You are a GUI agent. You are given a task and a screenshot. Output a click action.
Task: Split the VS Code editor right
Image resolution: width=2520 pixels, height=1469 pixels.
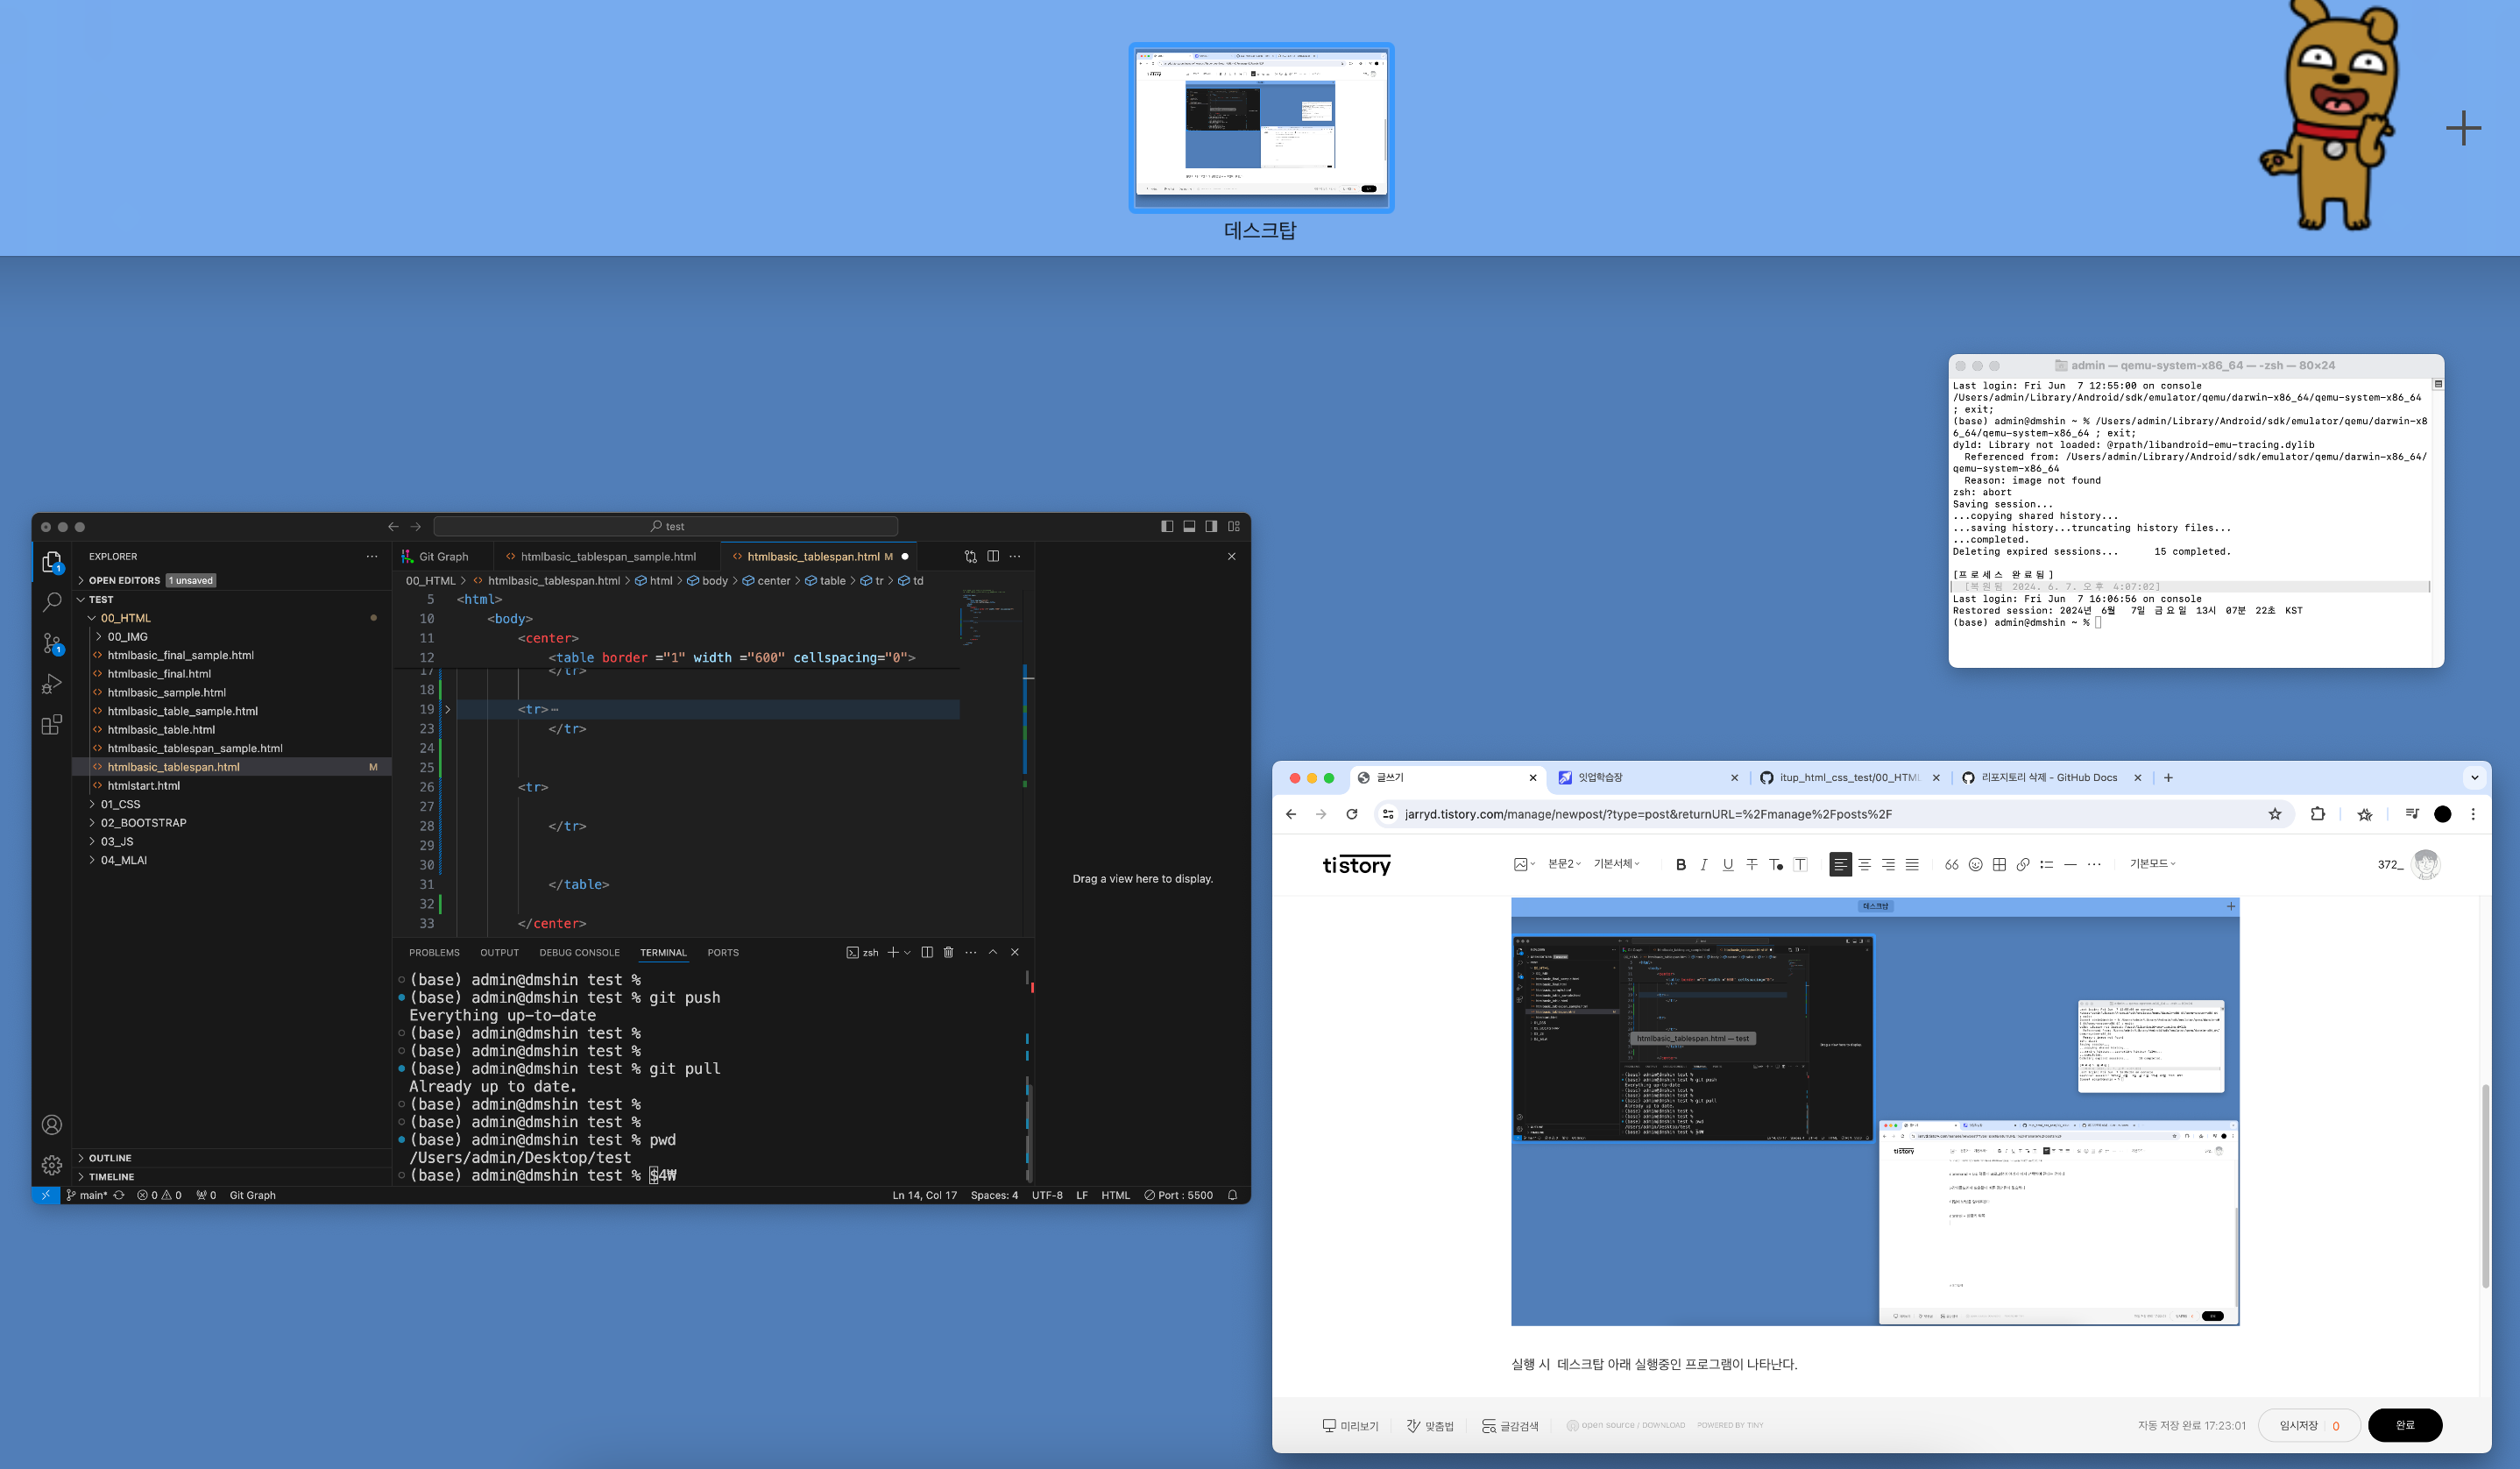point(993,556)
